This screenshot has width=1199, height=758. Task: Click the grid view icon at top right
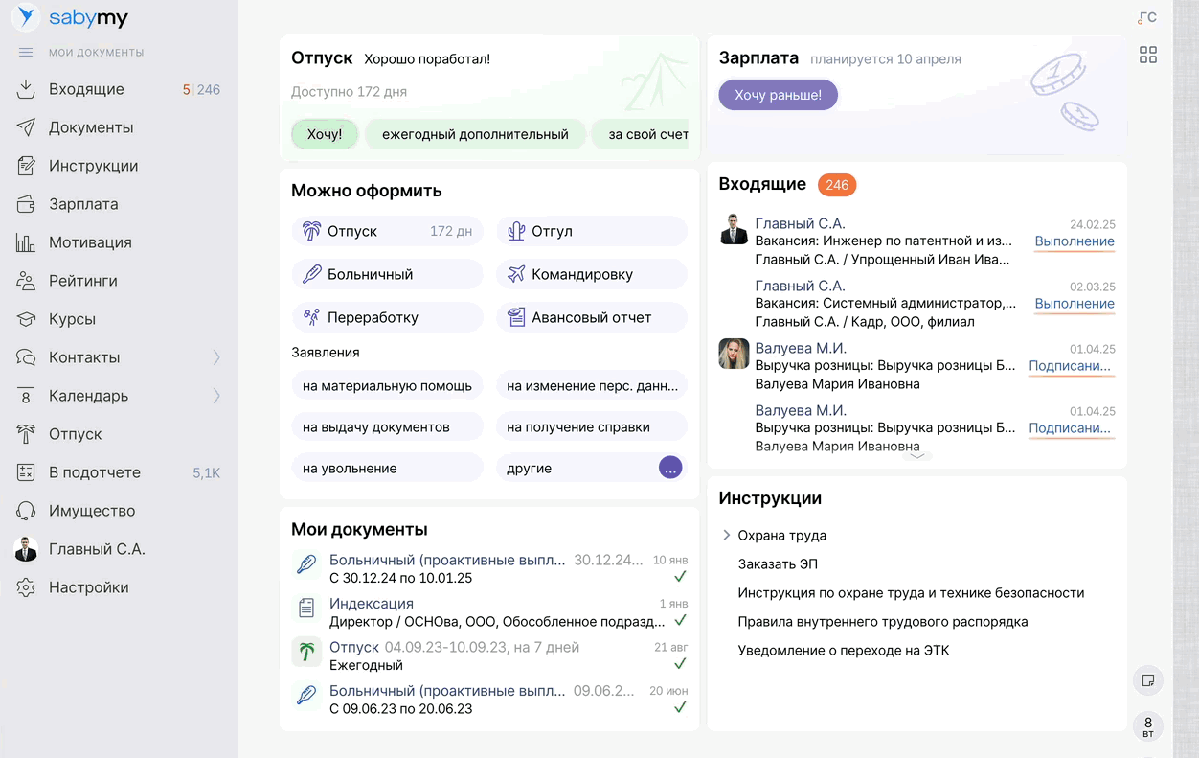(x=1148, y=55)
